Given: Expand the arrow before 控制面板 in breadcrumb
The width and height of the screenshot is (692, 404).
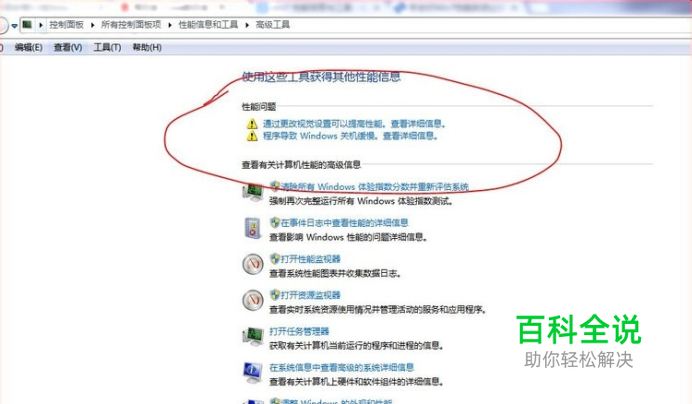Looking at the screenshot, I should pyautogui.click(x=41, y=25).
